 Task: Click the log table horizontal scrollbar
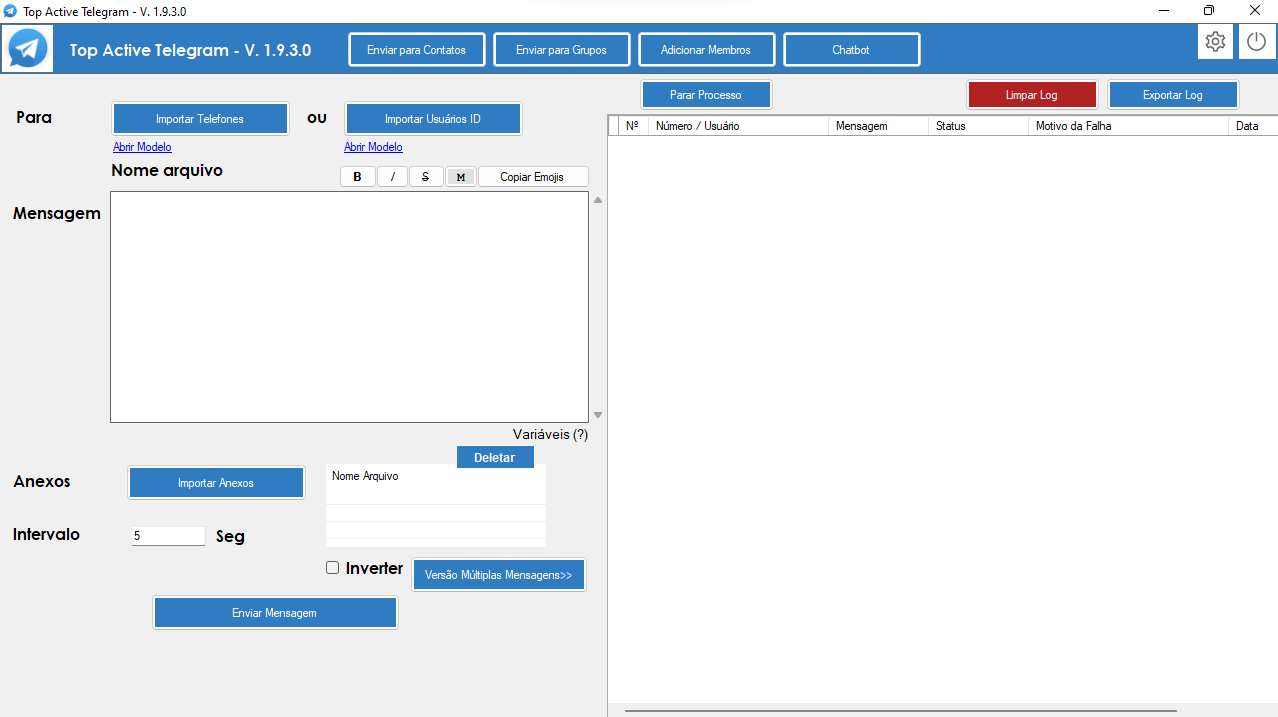coord(900,711)
